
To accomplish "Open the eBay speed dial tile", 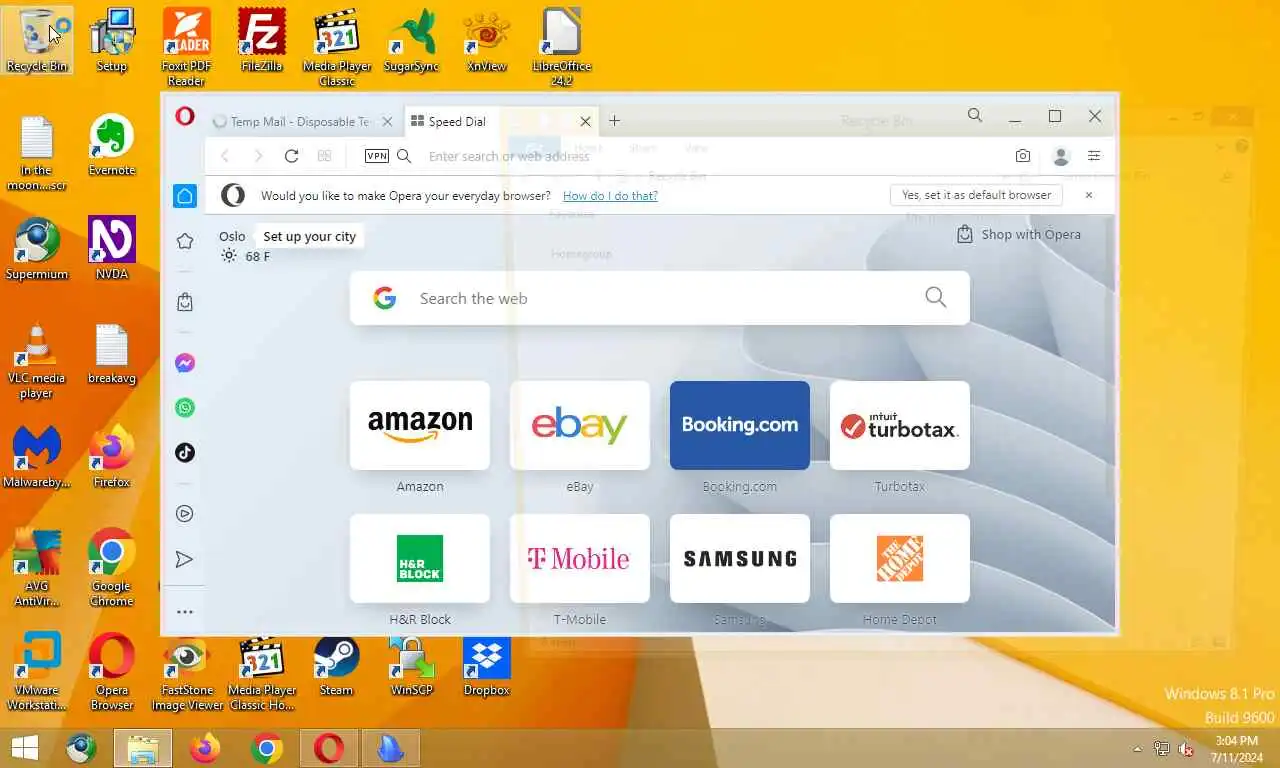I will click(x=580, y=425).
